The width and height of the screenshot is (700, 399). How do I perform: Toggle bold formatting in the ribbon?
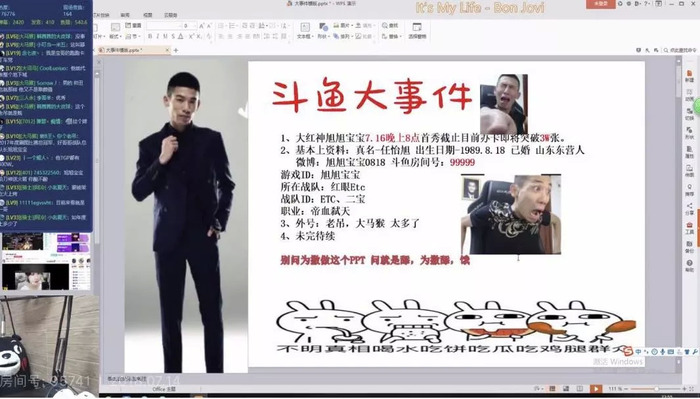(x=150, y=36)
